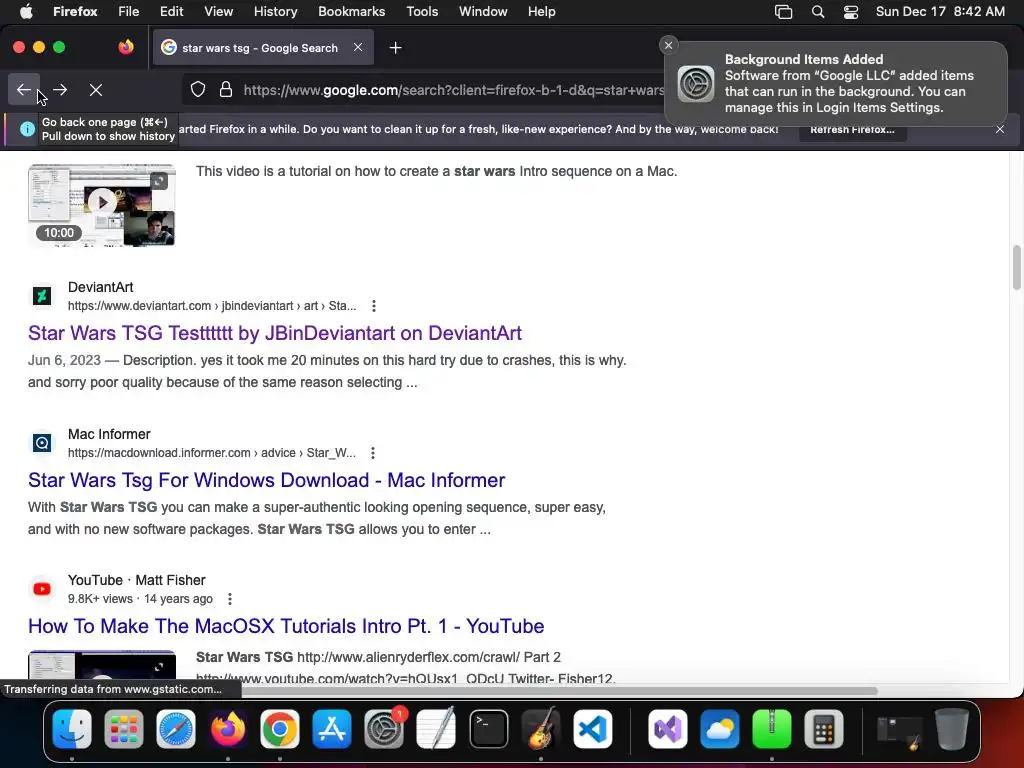This screenshot has height=768, width=1024.
Task: Click DeviantArt favicon in result
Action: point(42,296)
